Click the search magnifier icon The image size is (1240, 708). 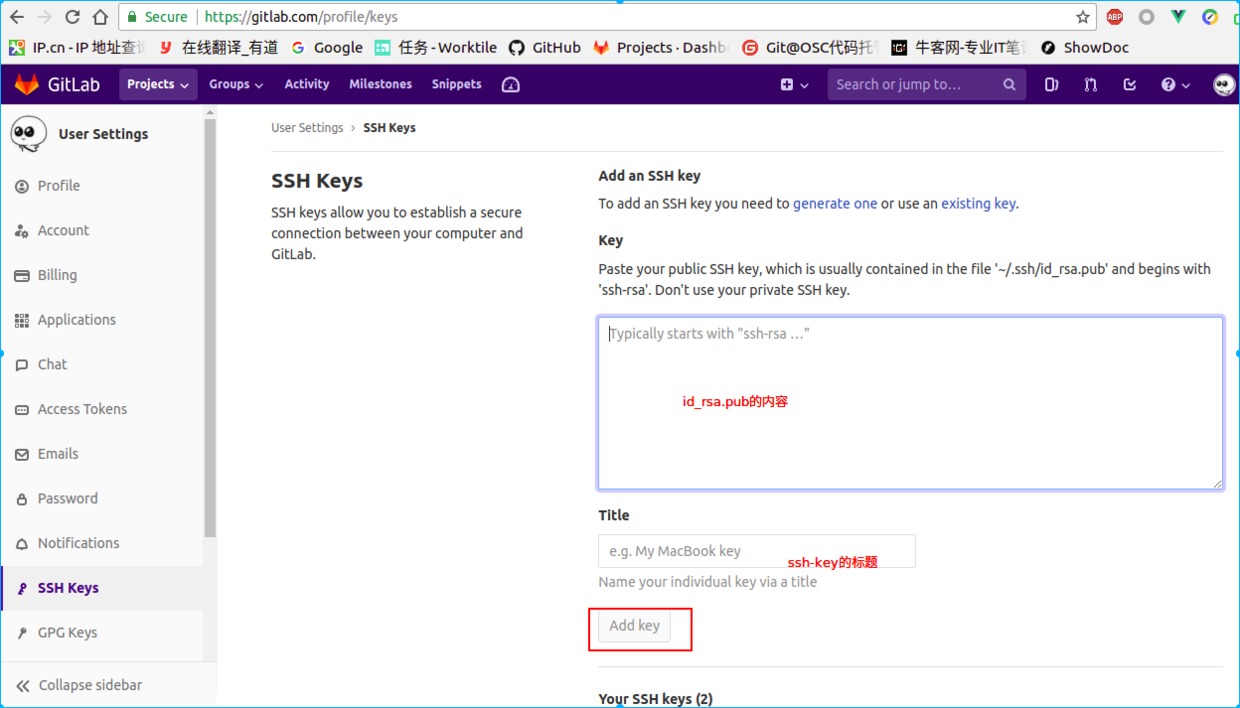click(1008, 84)
